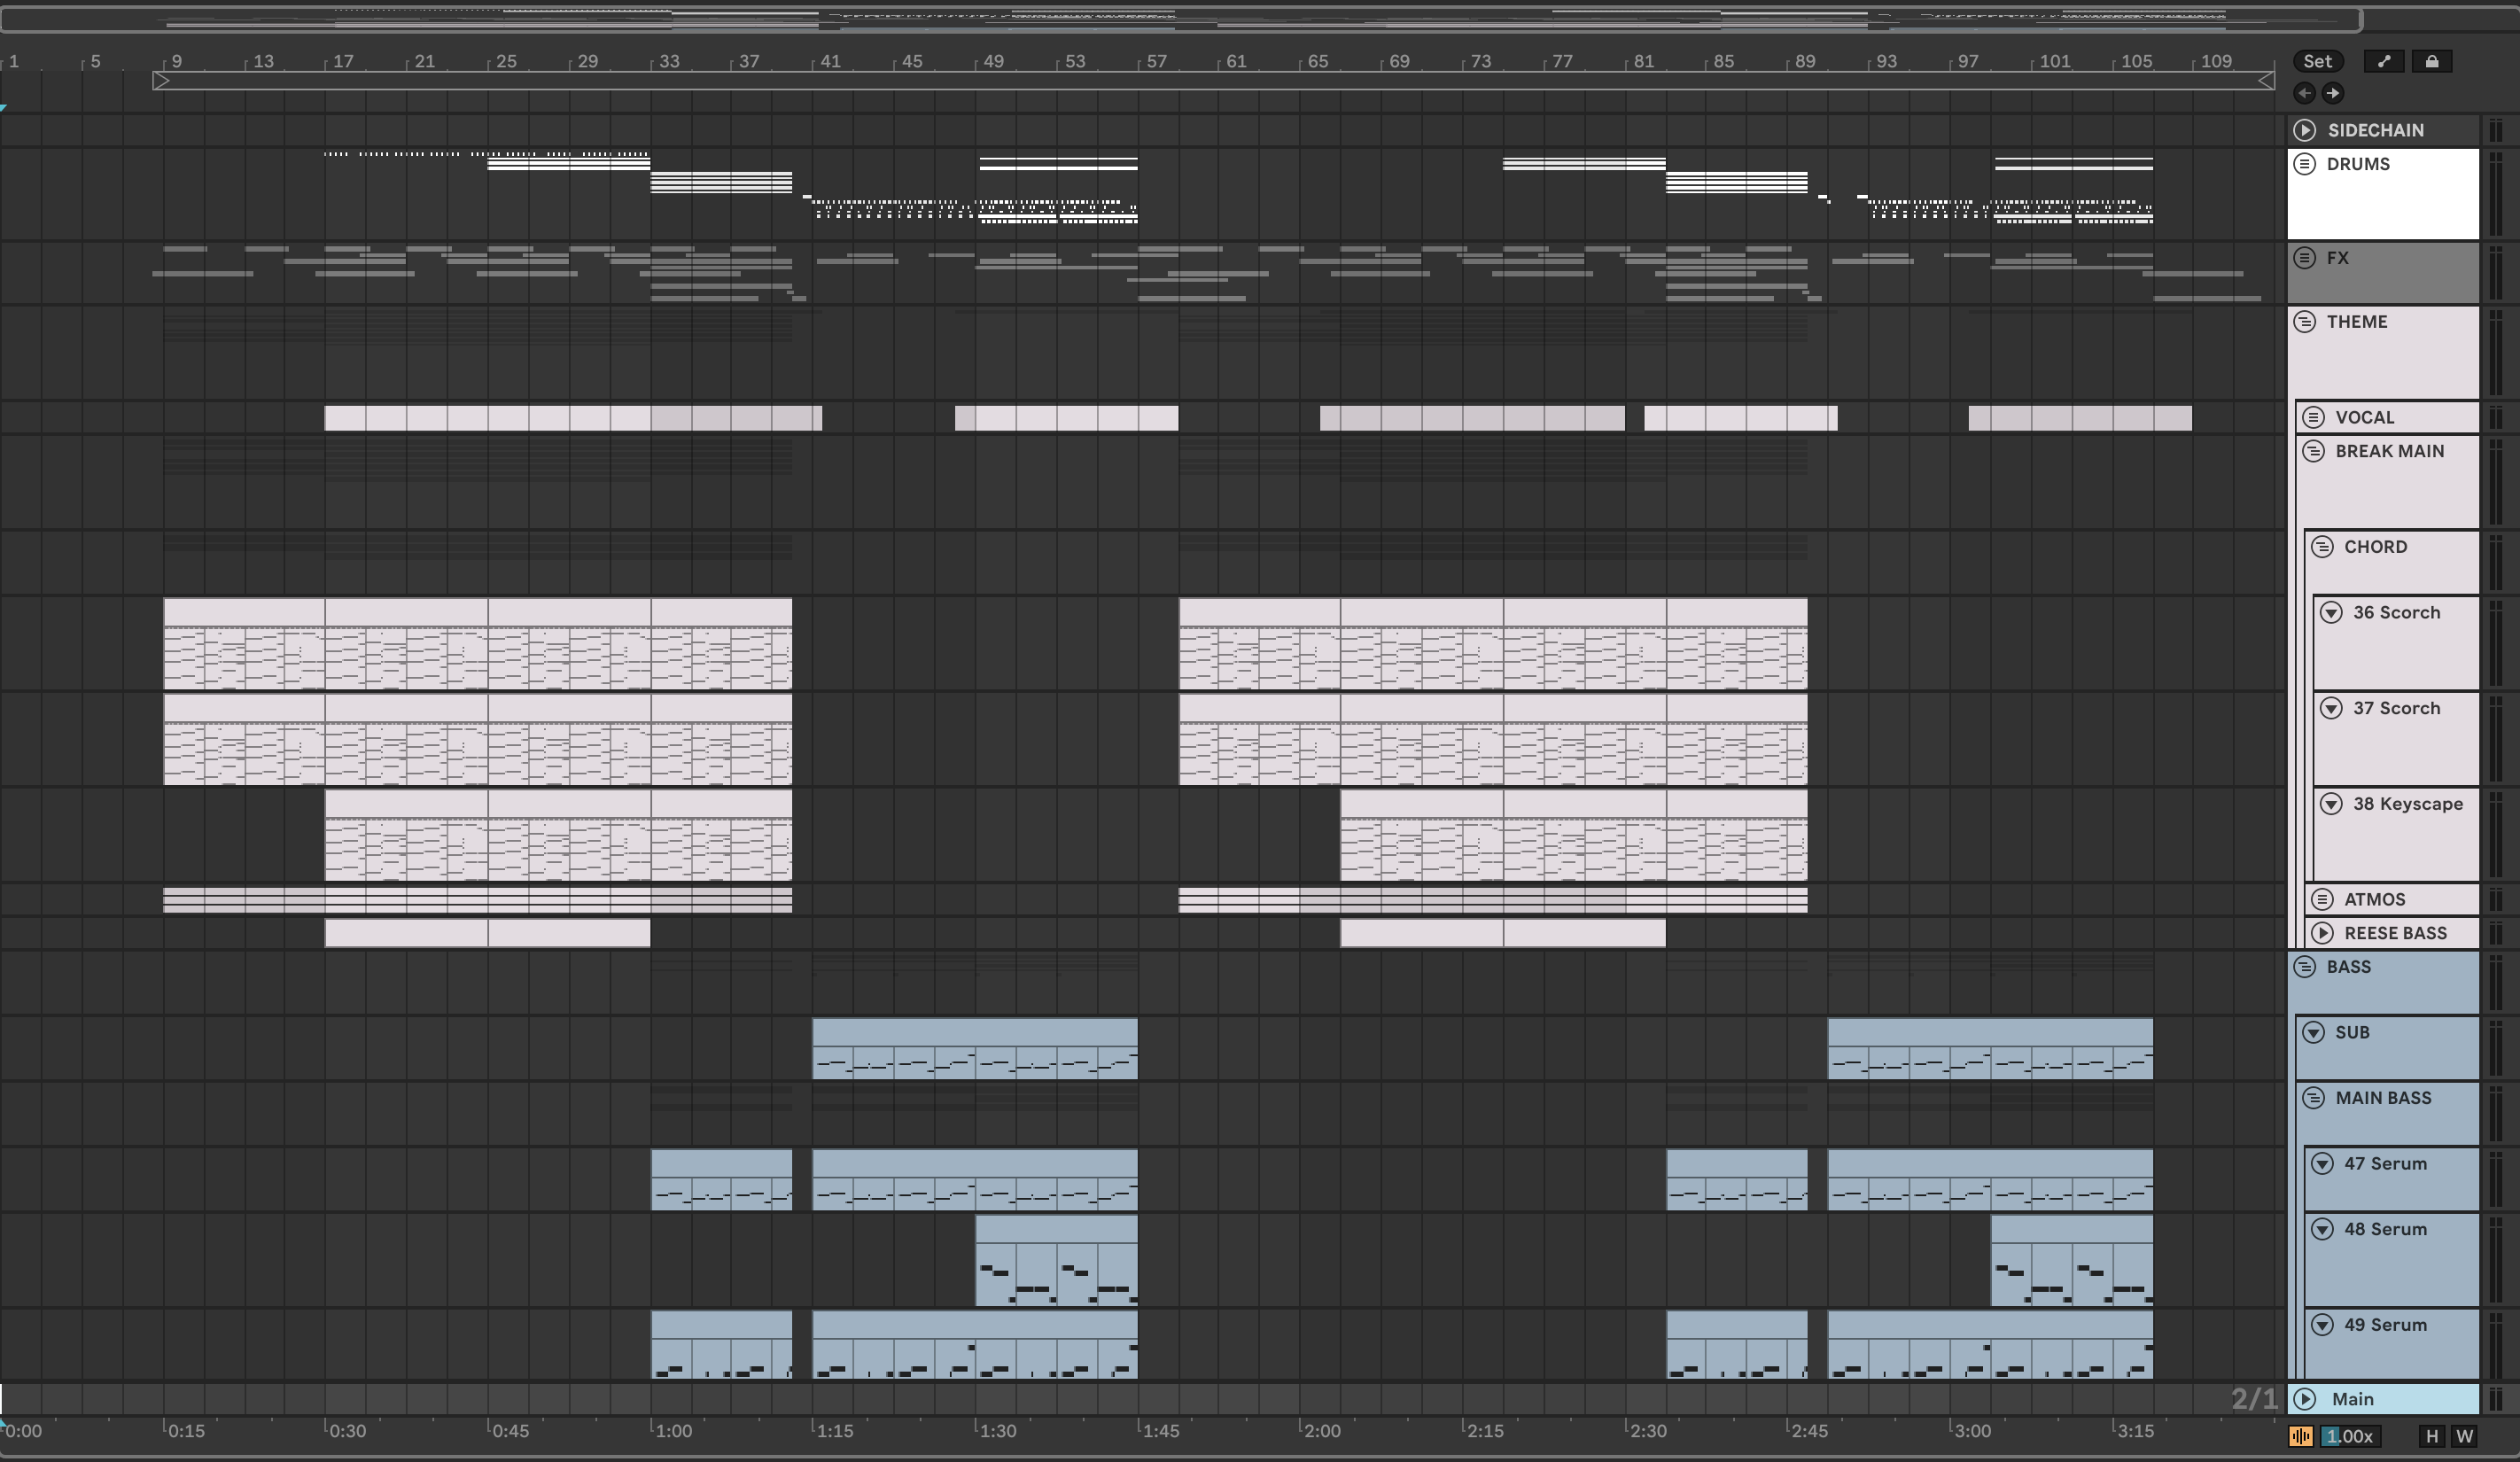Collapse the 36 Scorch track
The image size is (2520, 1462).
(x=2331, y=612)
